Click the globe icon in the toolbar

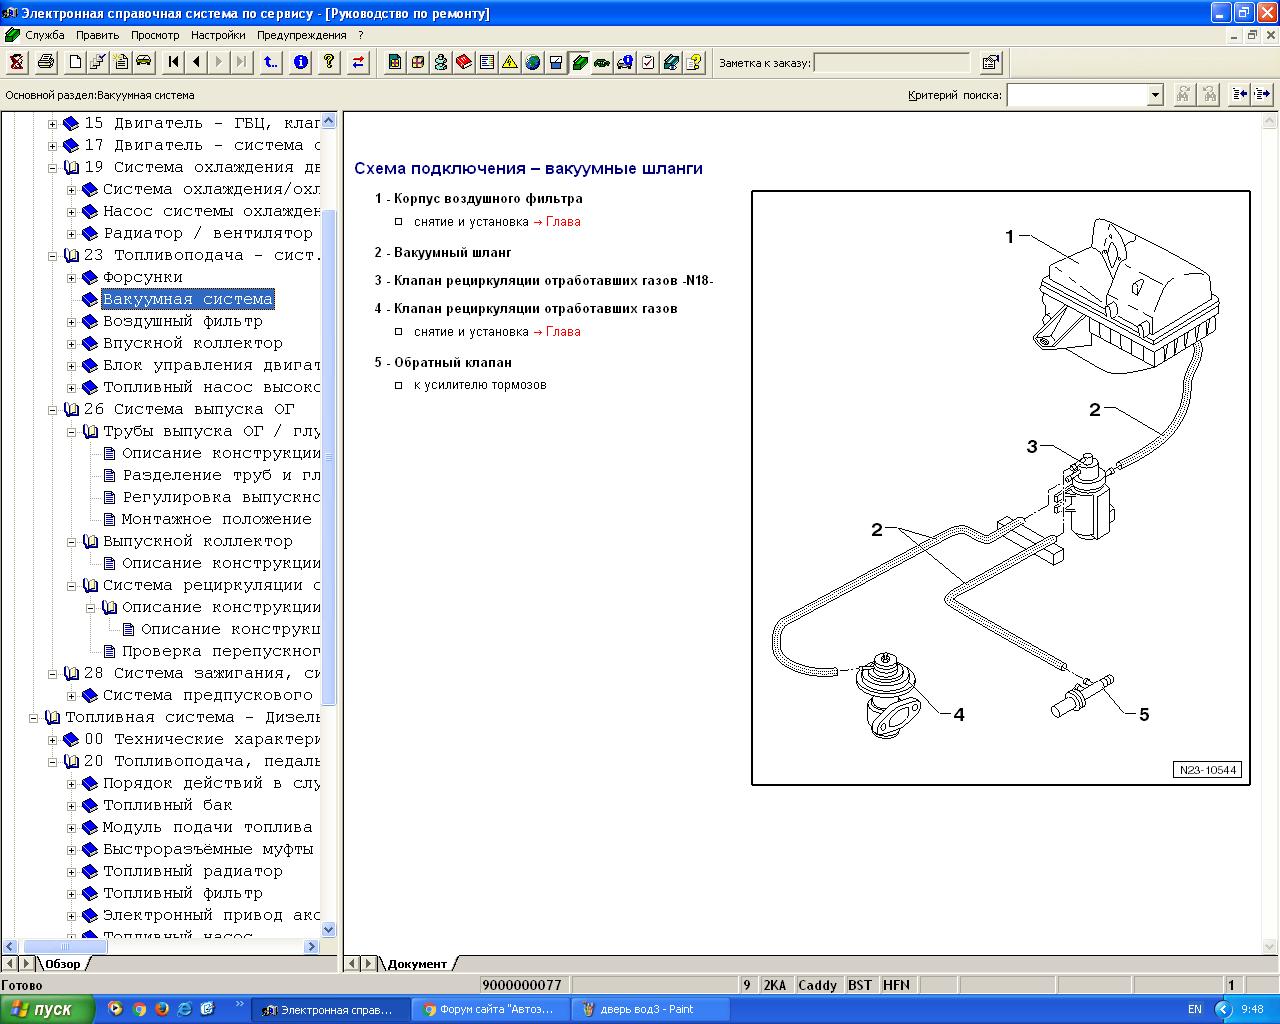(533, 62)
